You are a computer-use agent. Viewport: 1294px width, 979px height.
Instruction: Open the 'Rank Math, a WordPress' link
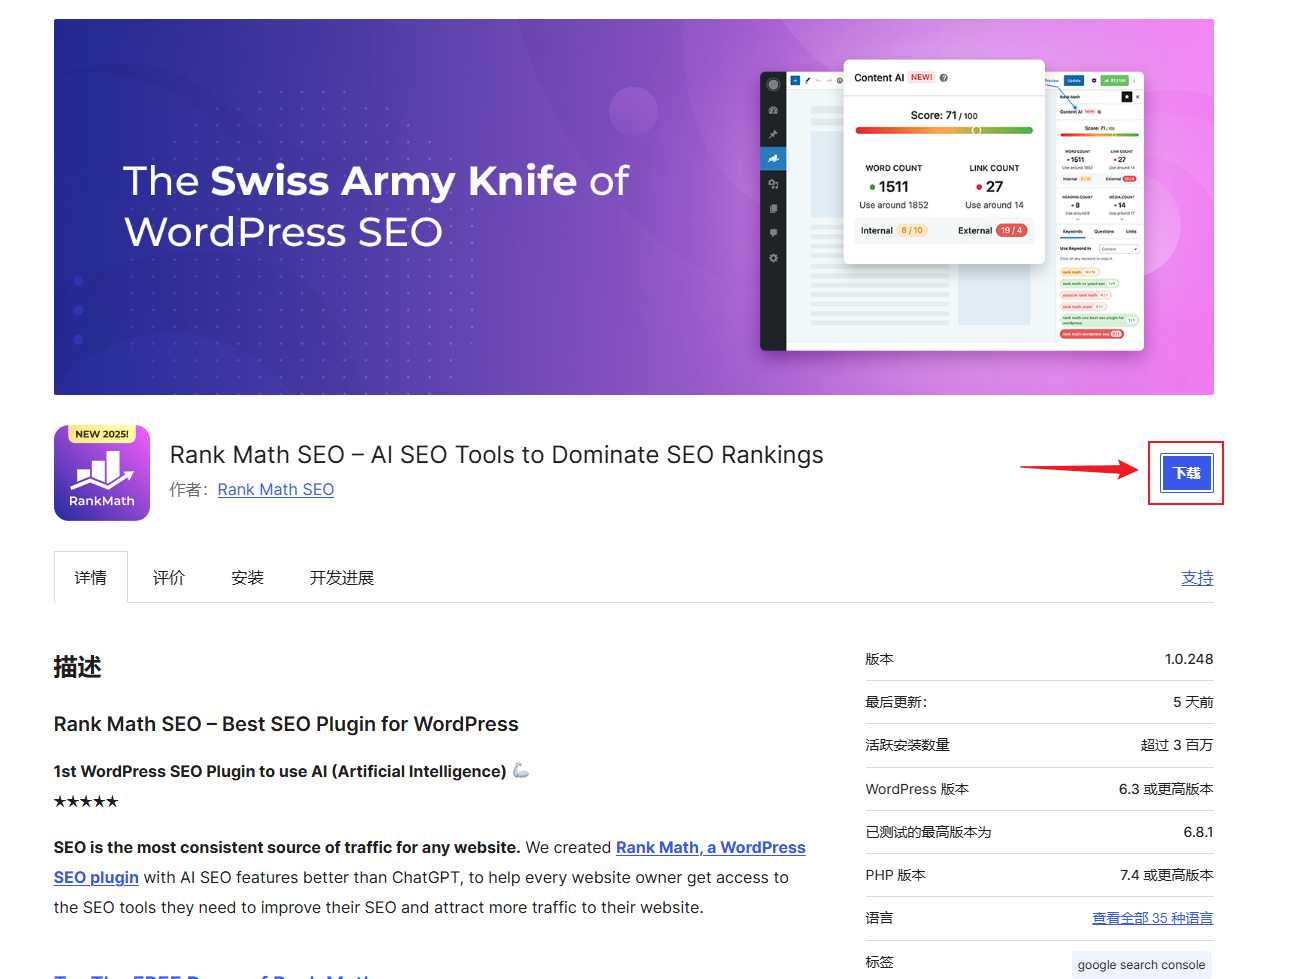pyautogui.click(x=711, y=847)
